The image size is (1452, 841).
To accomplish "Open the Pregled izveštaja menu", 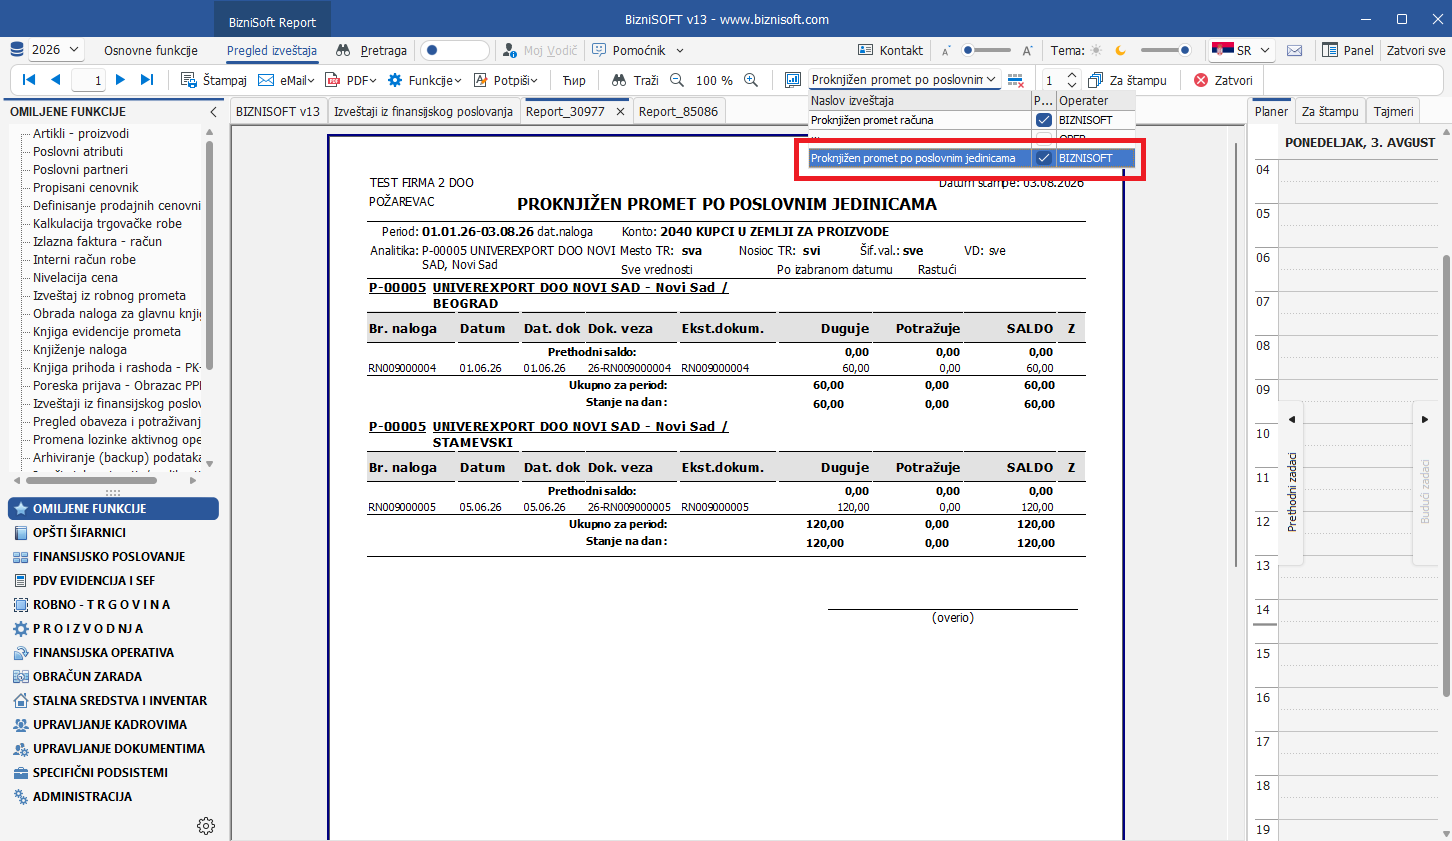I will pos(272,50).
